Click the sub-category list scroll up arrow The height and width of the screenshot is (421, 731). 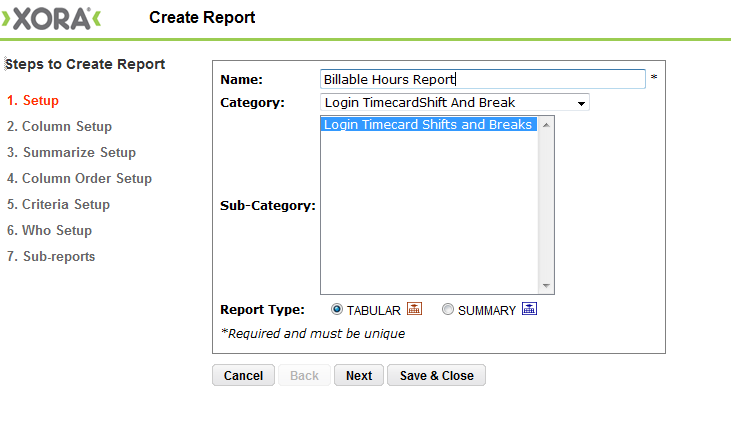coord(546,124)
